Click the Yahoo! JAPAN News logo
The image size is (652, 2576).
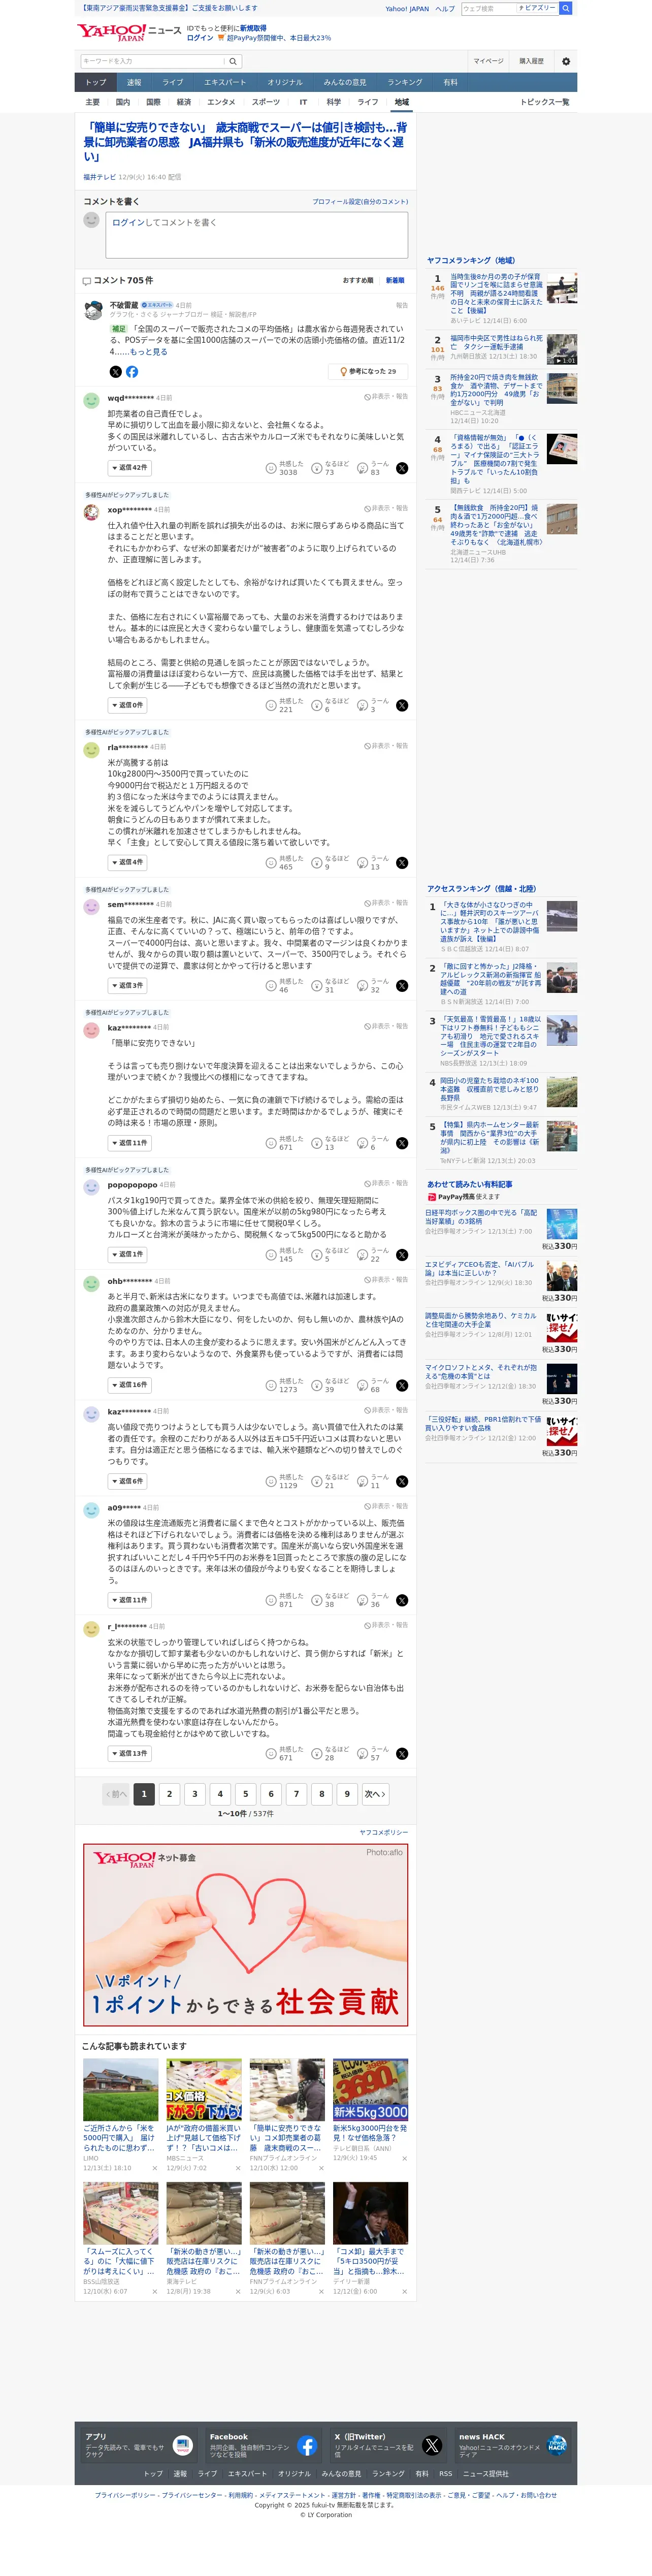[x=129, y=33]
